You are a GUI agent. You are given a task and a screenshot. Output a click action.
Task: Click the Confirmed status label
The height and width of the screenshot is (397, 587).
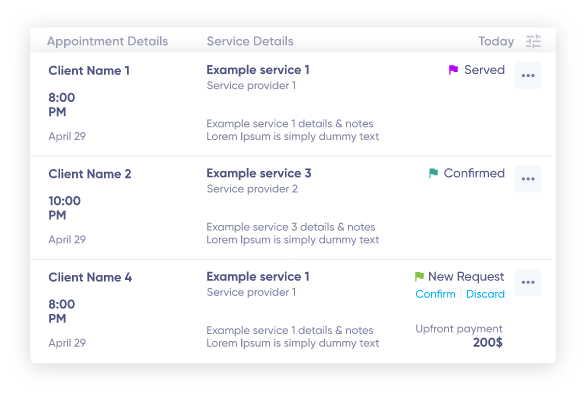click(474, 173)
